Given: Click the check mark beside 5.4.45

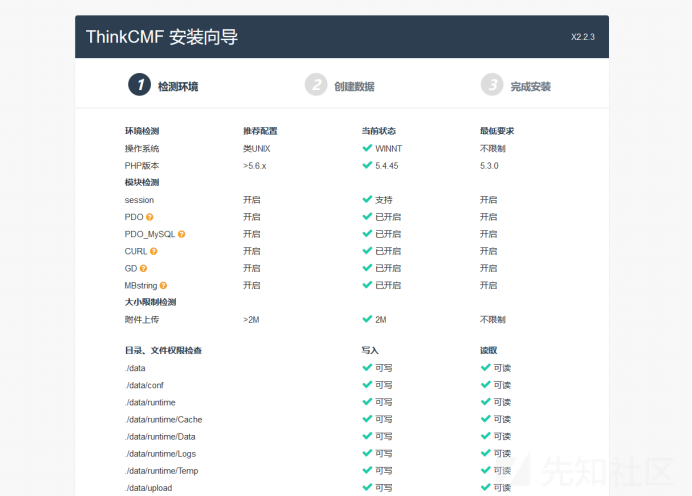Looking at the screenshot, I should (367, 165).
